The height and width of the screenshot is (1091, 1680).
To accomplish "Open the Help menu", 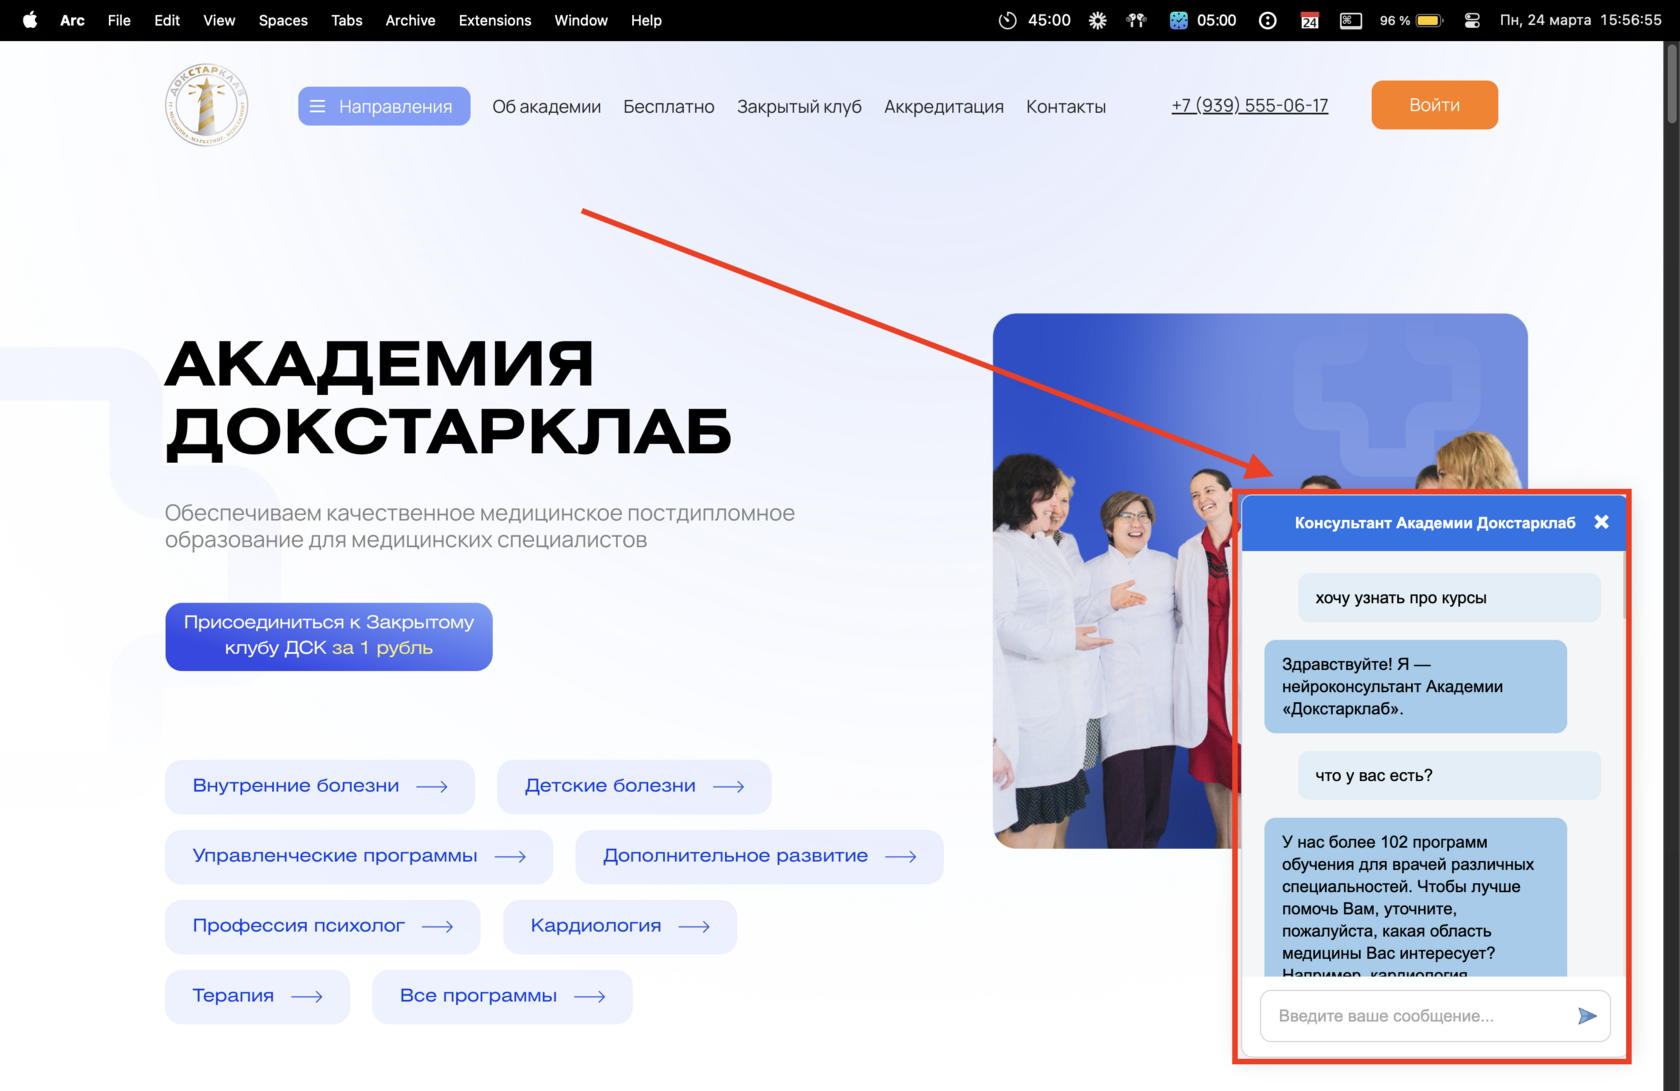I will click(x=646, y=20).
